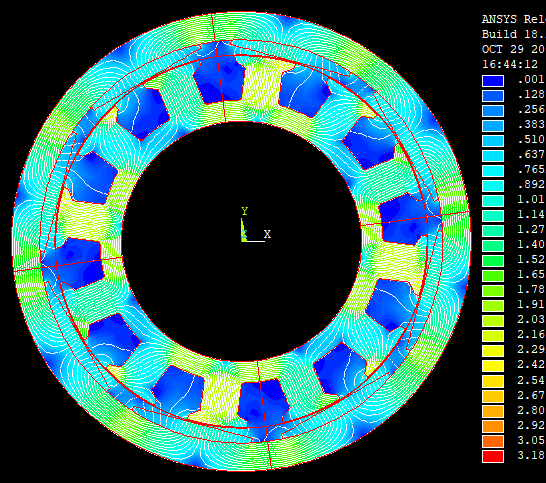Image resolution: width=546 pixels, height=483 pixels.
Task: Click the 16:44:12 timestamp text
Action: click(x=510, y=64)
